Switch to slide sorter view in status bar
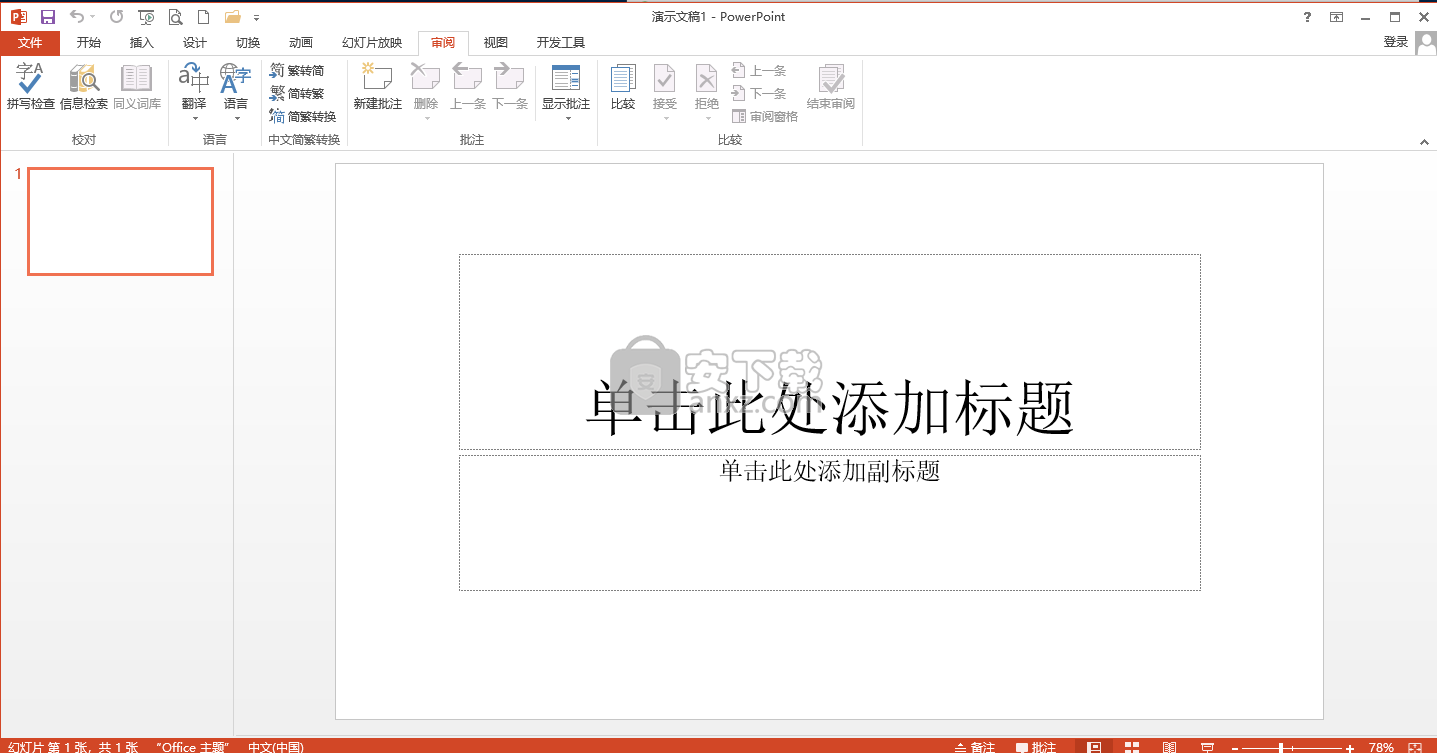Viewport: 1437px width, 753px height. tap(1132, 747)
